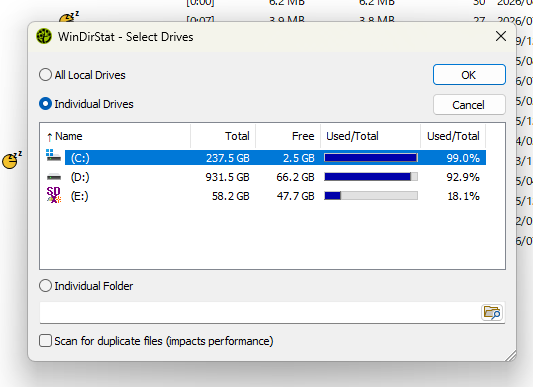Click the WinDirStat logo in title bar
533x387 pixels.
click(x=44, y=36)
